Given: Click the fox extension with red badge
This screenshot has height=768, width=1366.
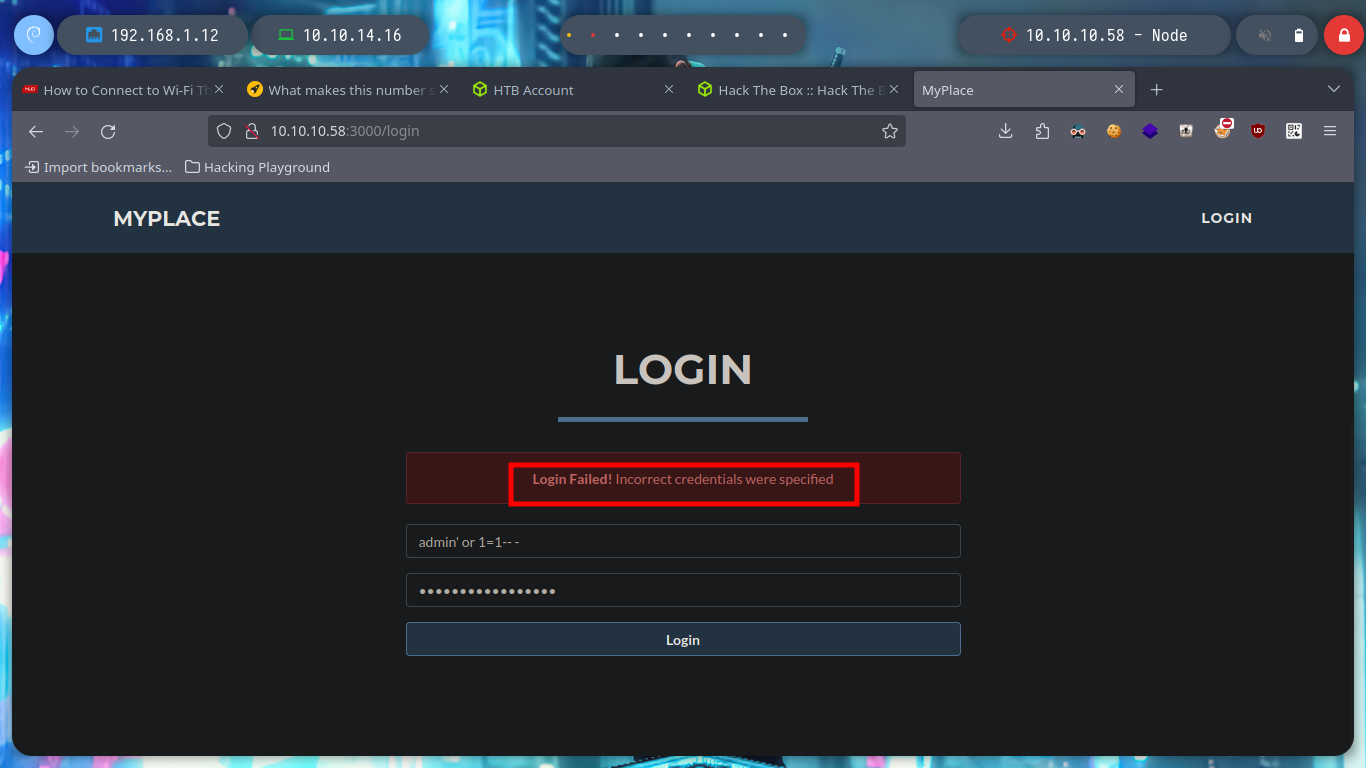Looking at the screenshot, I should tap(1222, 129).
